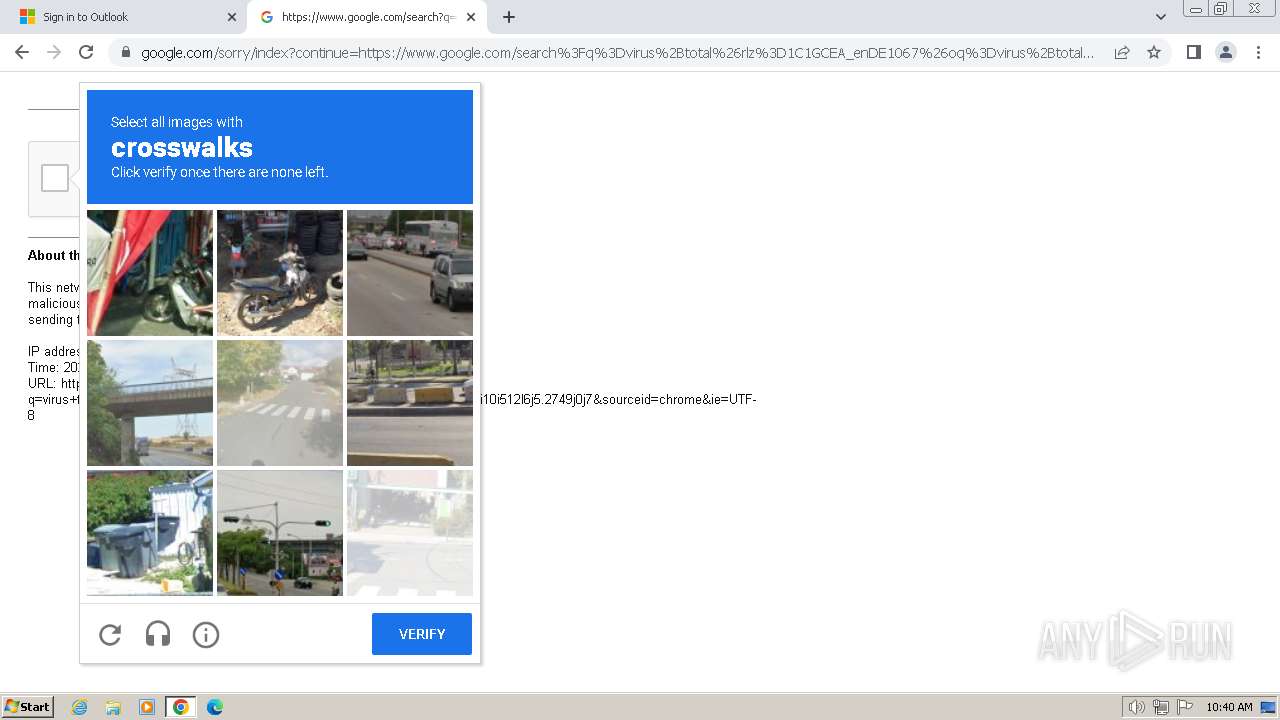Minimize the Chrome window

pyautogui.click(x=1195, y=9)
